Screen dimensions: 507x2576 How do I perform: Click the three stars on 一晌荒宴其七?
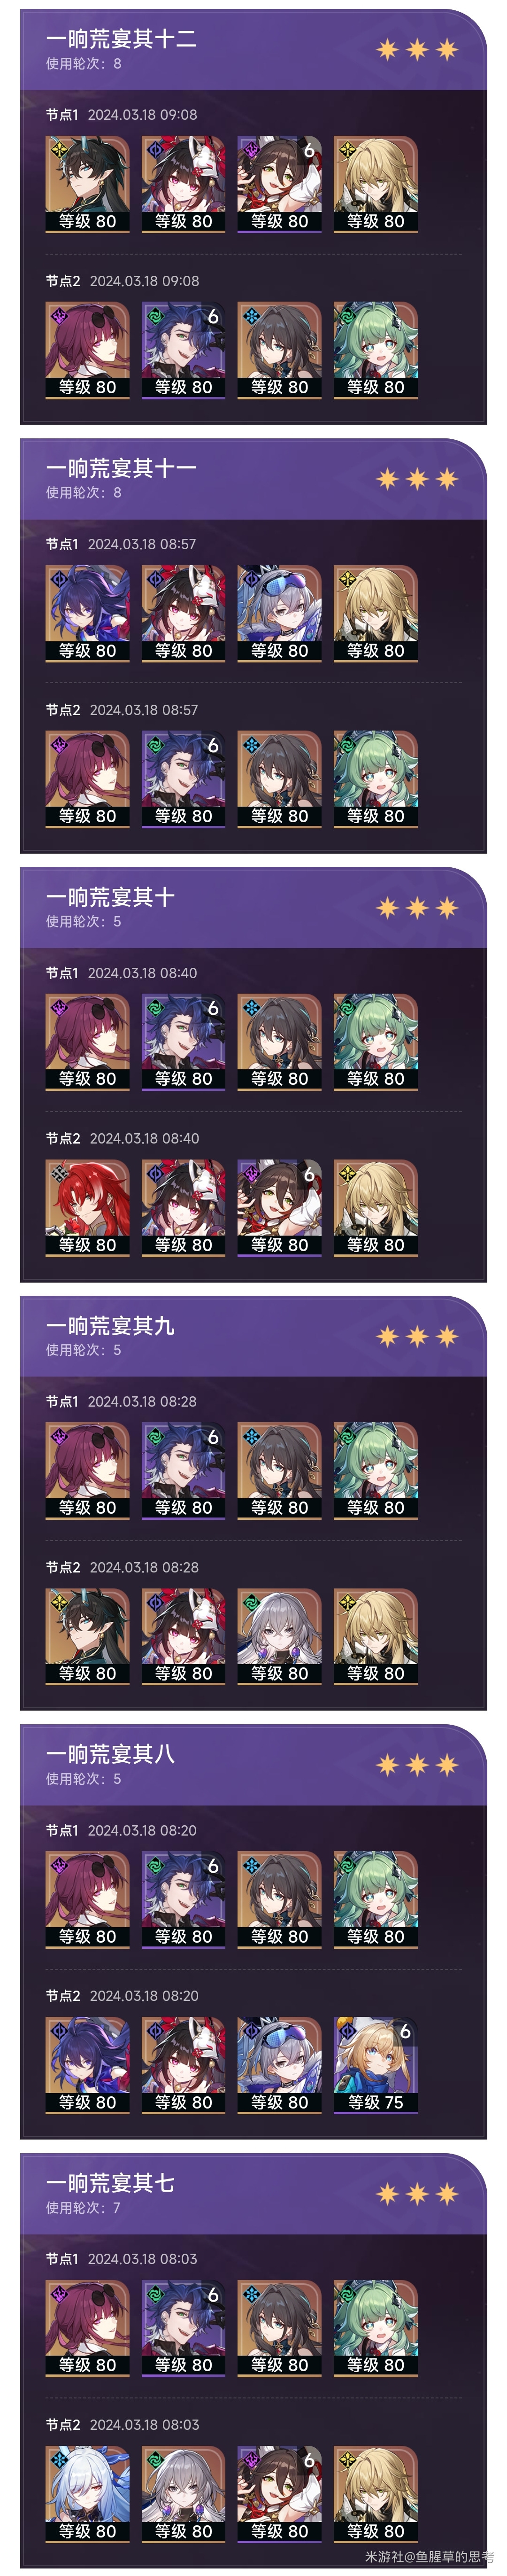[x=417, y=2194]
